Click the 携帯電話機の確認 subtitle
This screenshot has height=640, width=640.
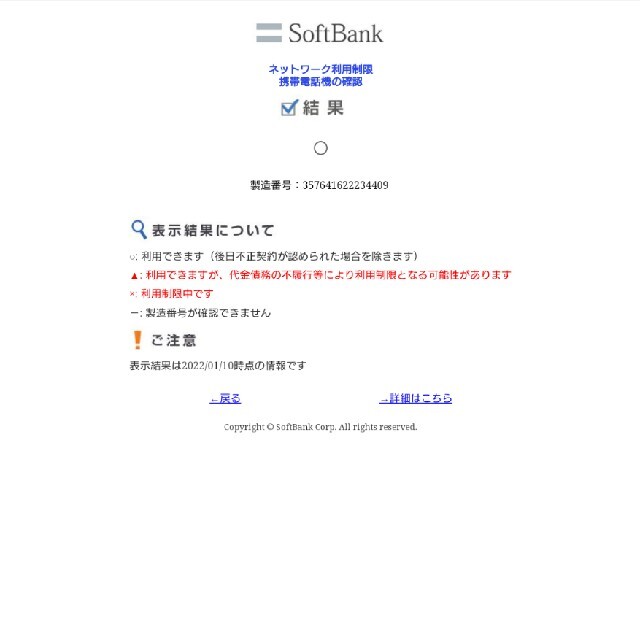[x=320, y=82]
